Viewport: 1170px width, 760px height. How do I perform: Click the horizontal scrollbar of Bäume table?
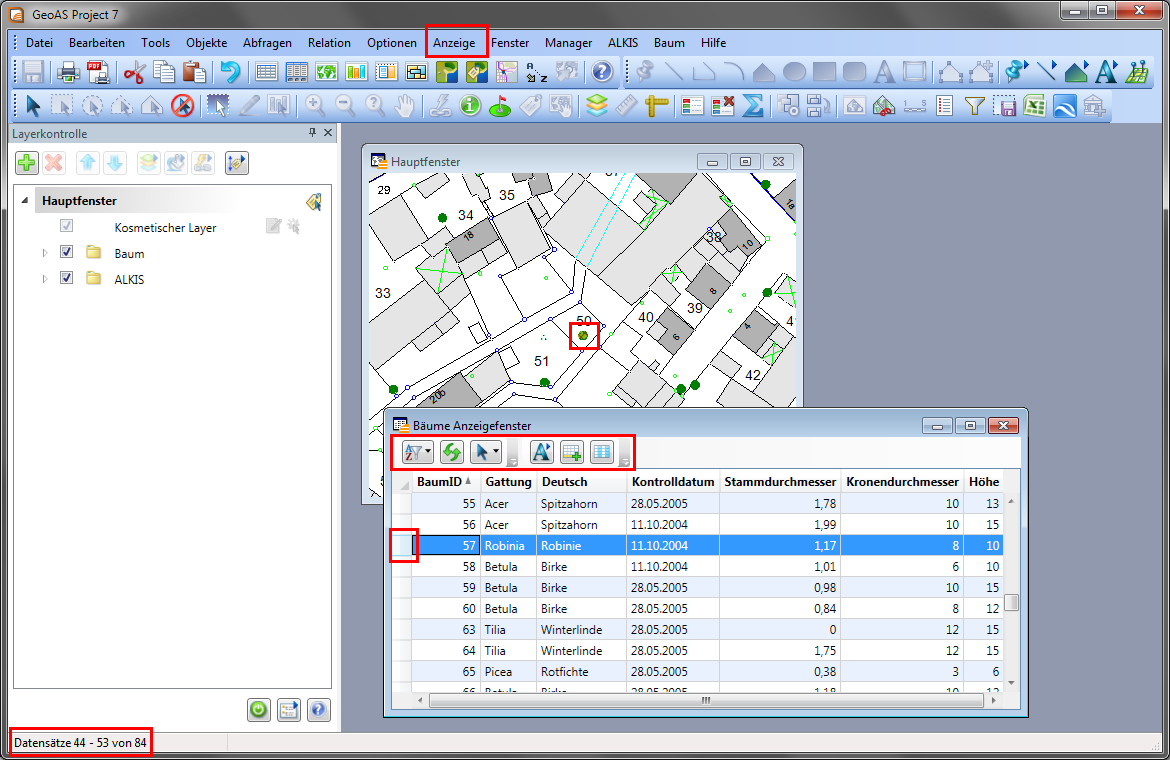click(x=706, y=700)
